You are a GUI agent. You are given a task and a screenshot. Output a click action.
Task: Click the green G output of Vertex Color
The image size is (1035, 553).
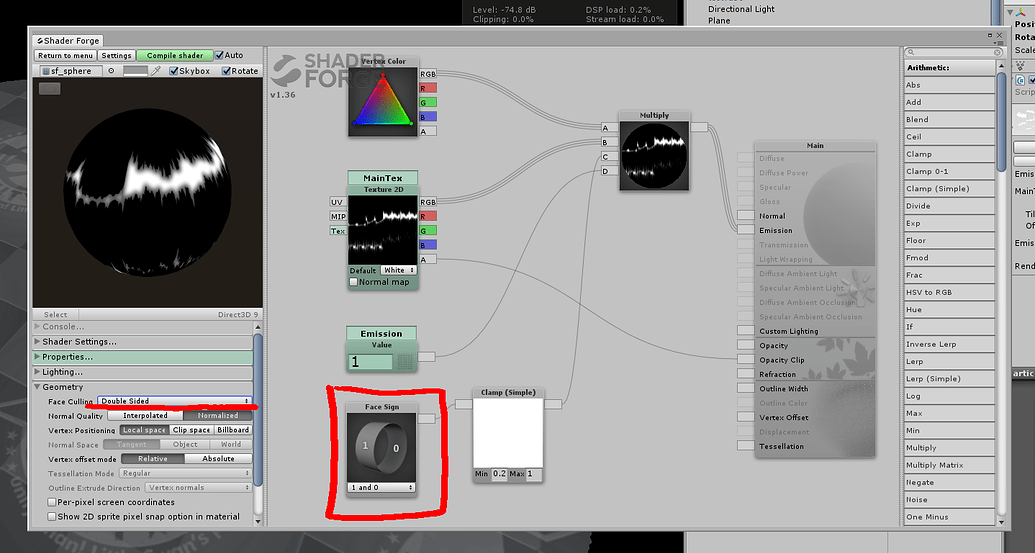tap(428, 102)
